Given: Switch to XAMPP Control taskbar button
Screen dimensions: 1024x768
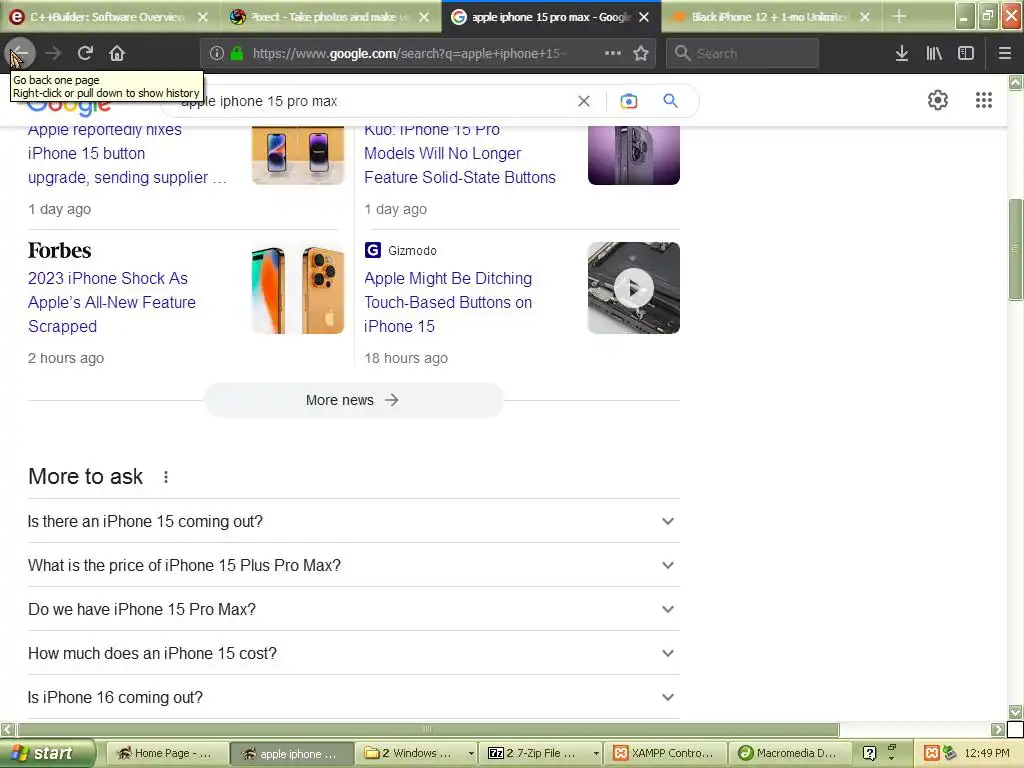Looking at the screenshot, I should pyautogui.click(x=665, y=753).
